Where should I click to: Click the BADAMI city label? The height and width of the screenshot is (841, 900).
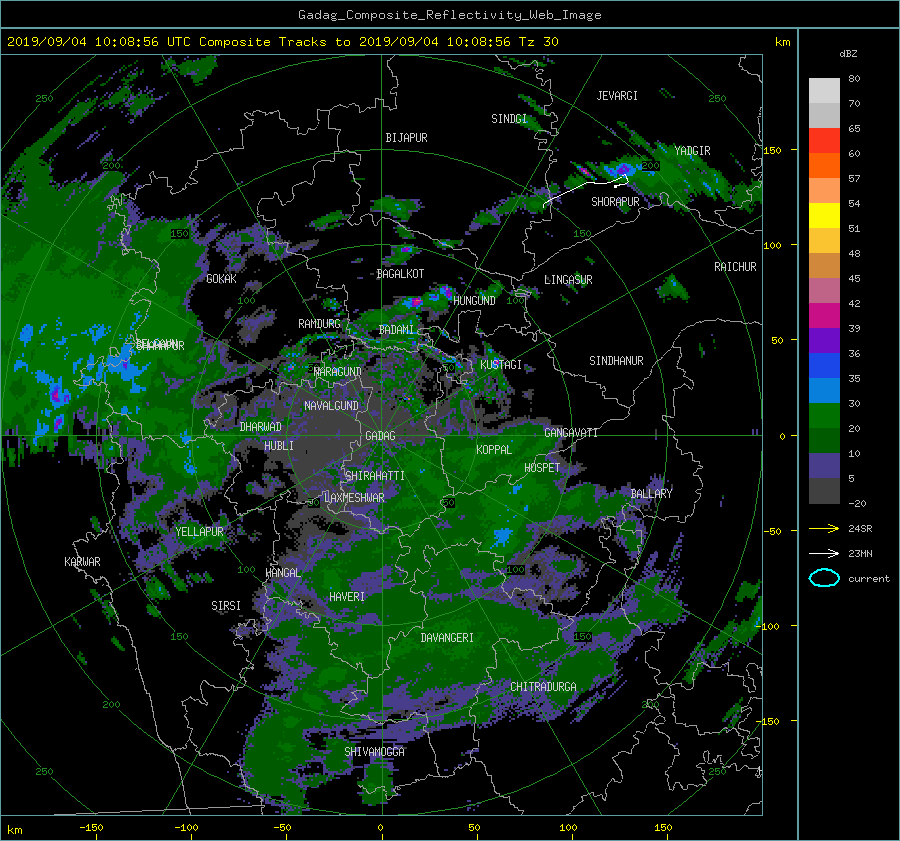click(396, 330)
